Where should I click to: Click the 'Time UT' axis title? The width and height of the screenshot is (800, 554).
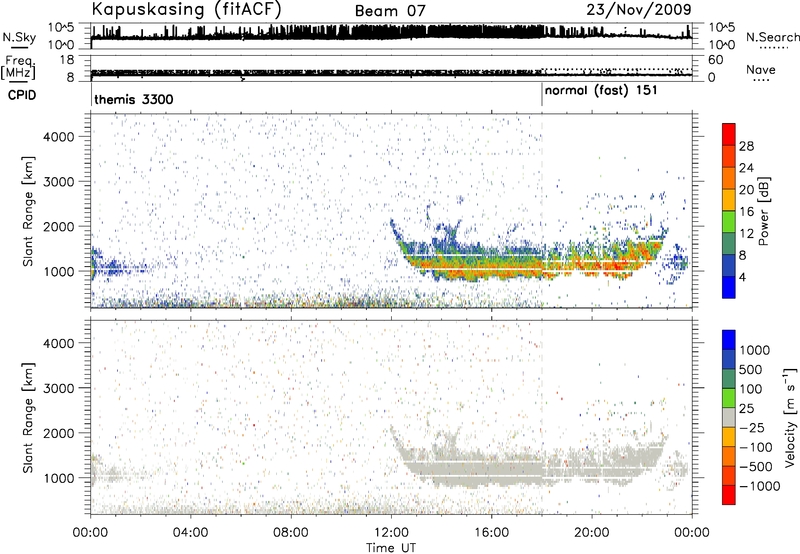click(391, 548)
